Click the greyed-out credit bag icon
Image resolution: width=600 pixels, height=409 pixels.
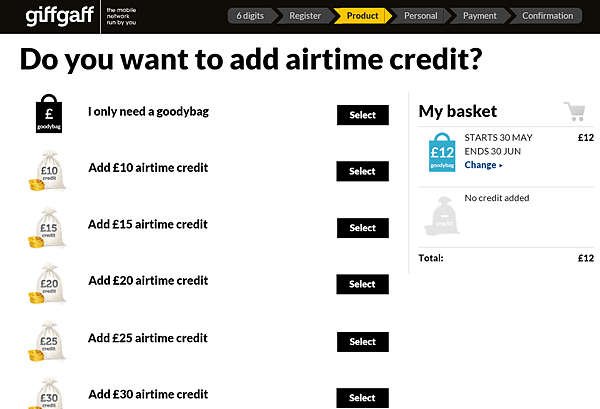[442, 216]
